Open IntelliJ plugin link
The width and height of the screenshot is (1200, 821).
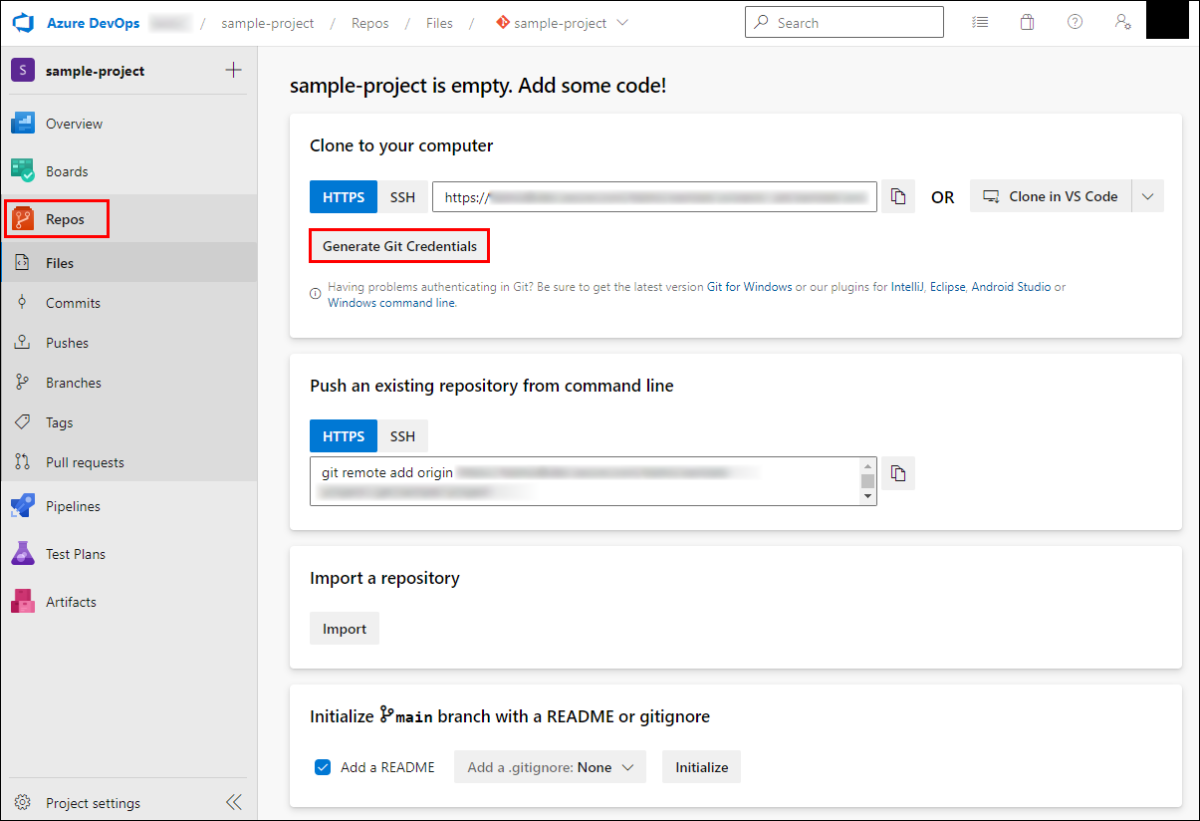[x=907, y=287]
